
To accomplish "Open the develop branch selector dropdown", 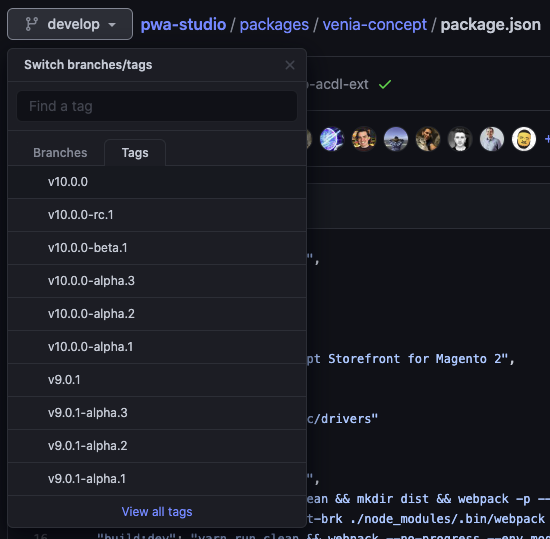I will coord(70,24).
